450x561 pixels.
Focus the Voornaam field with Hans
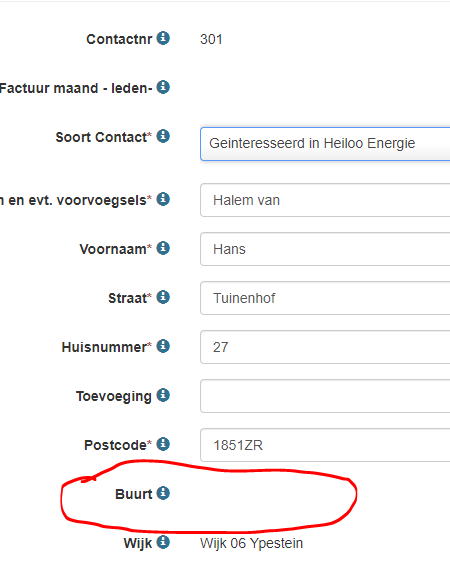pyautogui.click(x=325, y=249)
